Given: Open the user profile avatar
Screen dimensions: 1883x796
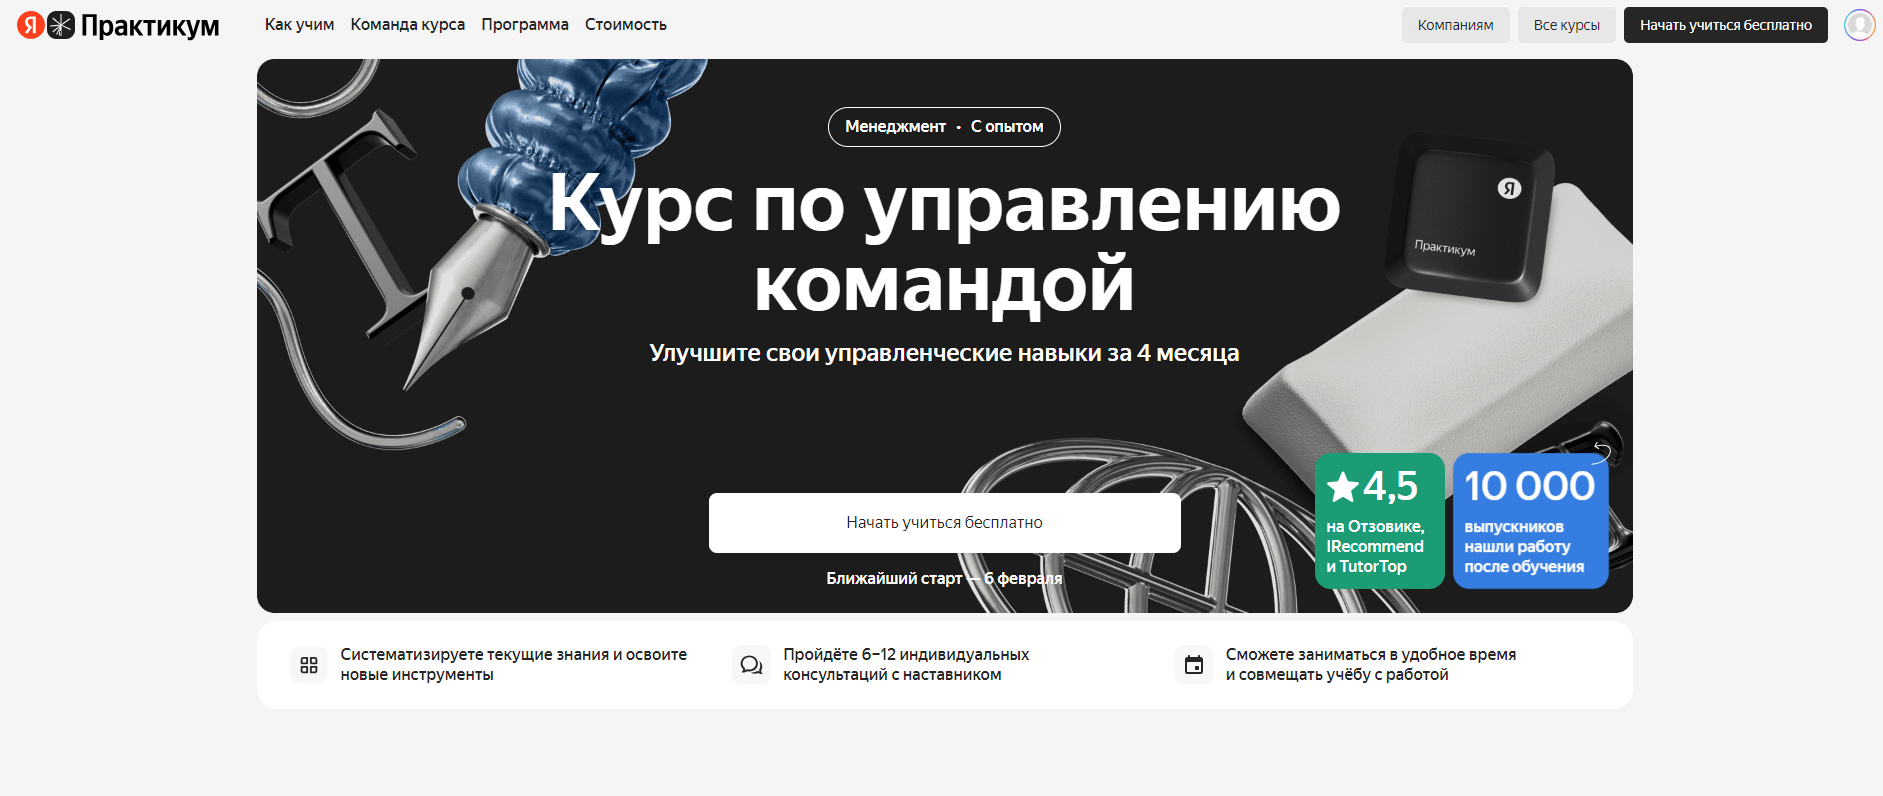Looking at the screenshot, I should click(x=1859, y=25).
